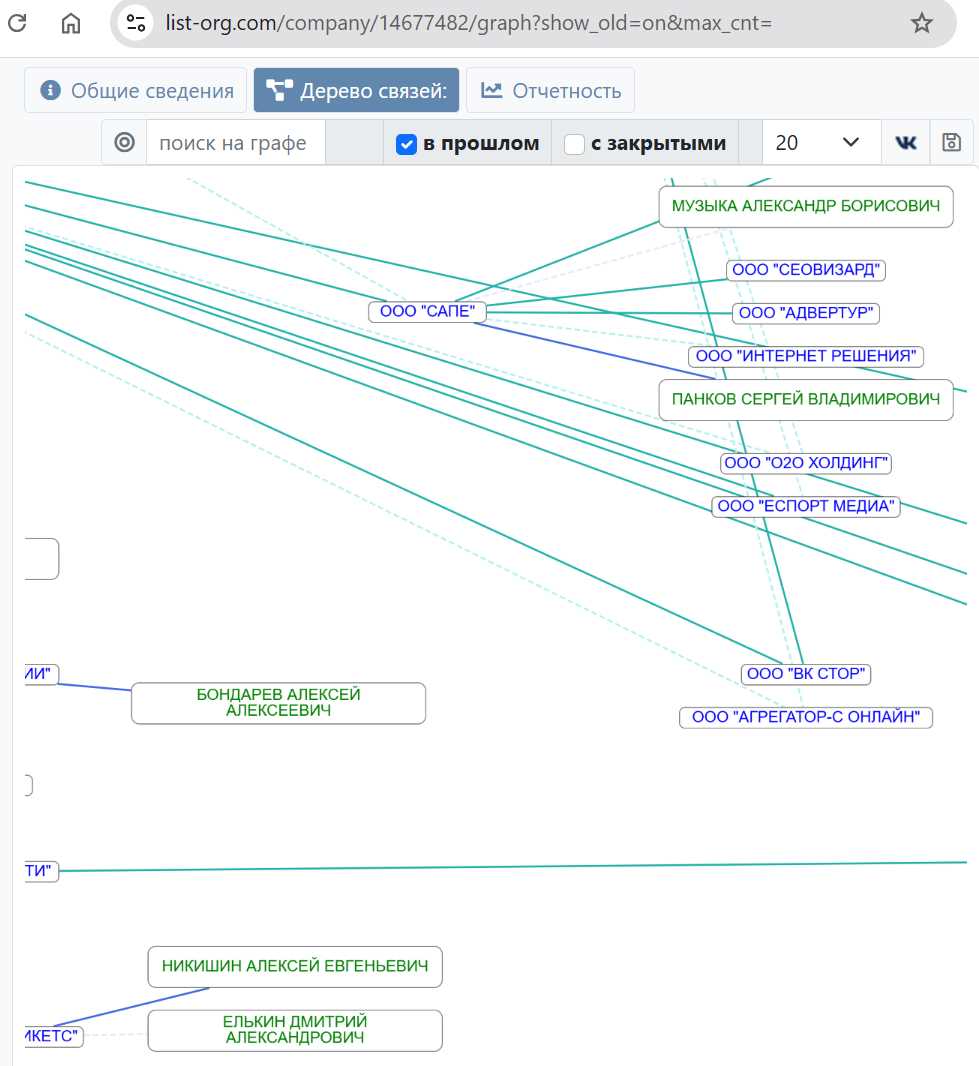Switch to the Отчетность tab
Image resolution: width=979 pixels, height=1066 pixels.
pyautogui.click(x=550, y=90)
